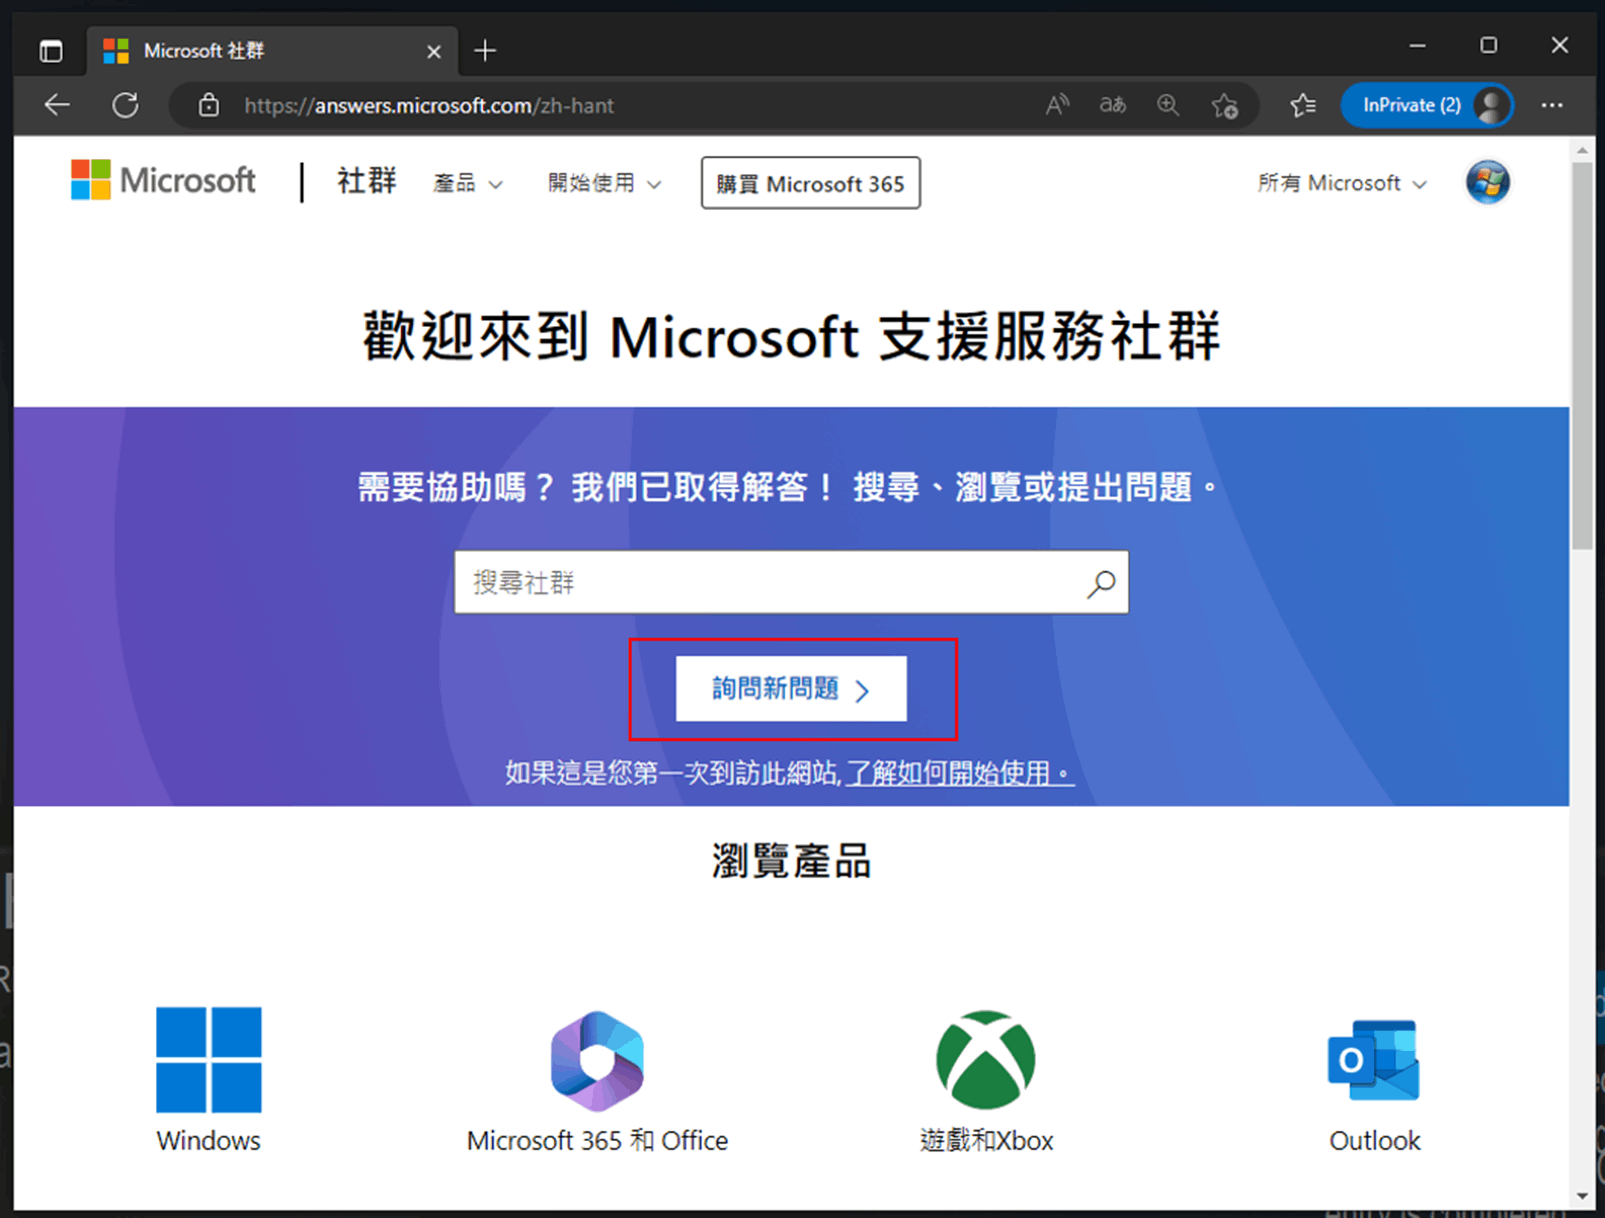This screenshot has height=1218, width=1605.
Task: Click the scrollbar up arrow
Action: click(1581, 150)
